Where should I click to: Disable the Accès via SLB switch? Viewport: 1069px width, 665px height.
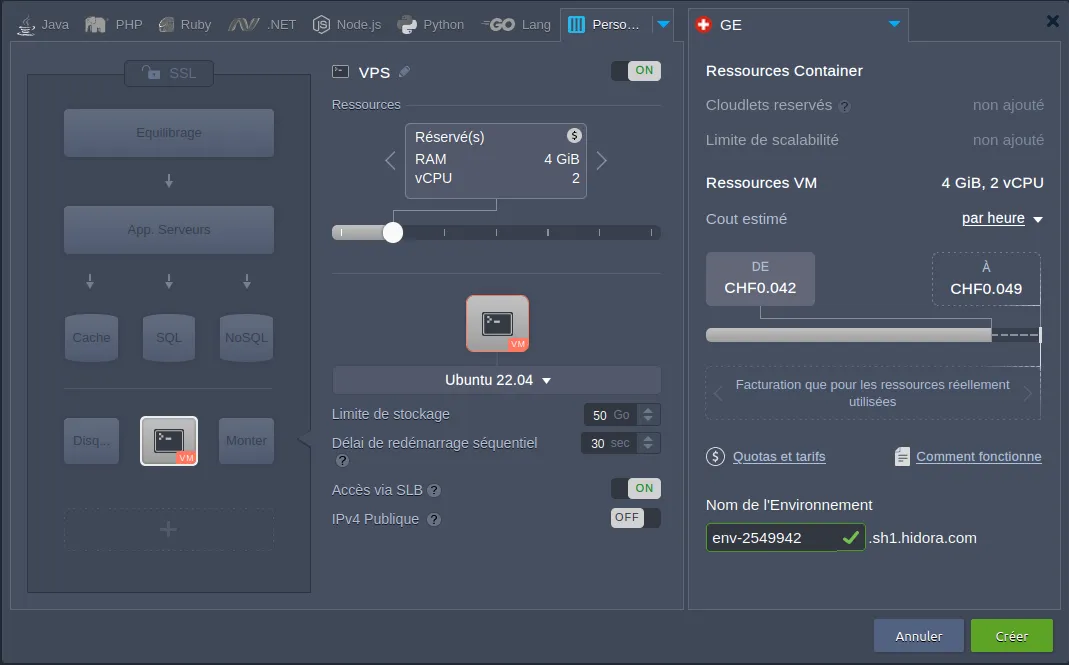[635, 488]
